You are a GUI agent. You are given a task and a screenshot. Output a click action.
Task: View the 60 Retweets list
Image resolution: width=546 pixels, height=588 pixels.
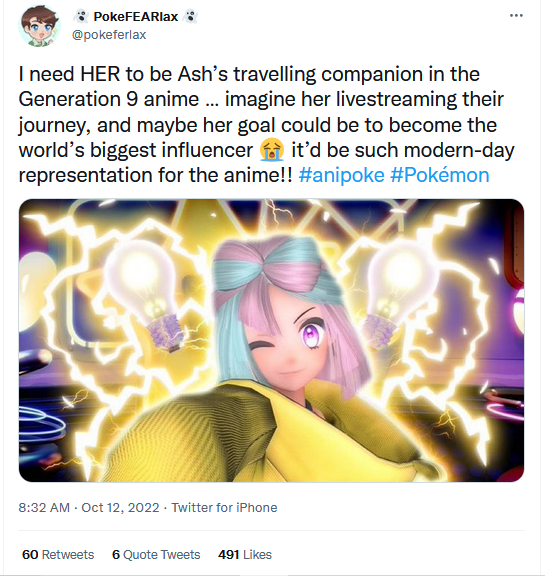[x=58, y=555]
